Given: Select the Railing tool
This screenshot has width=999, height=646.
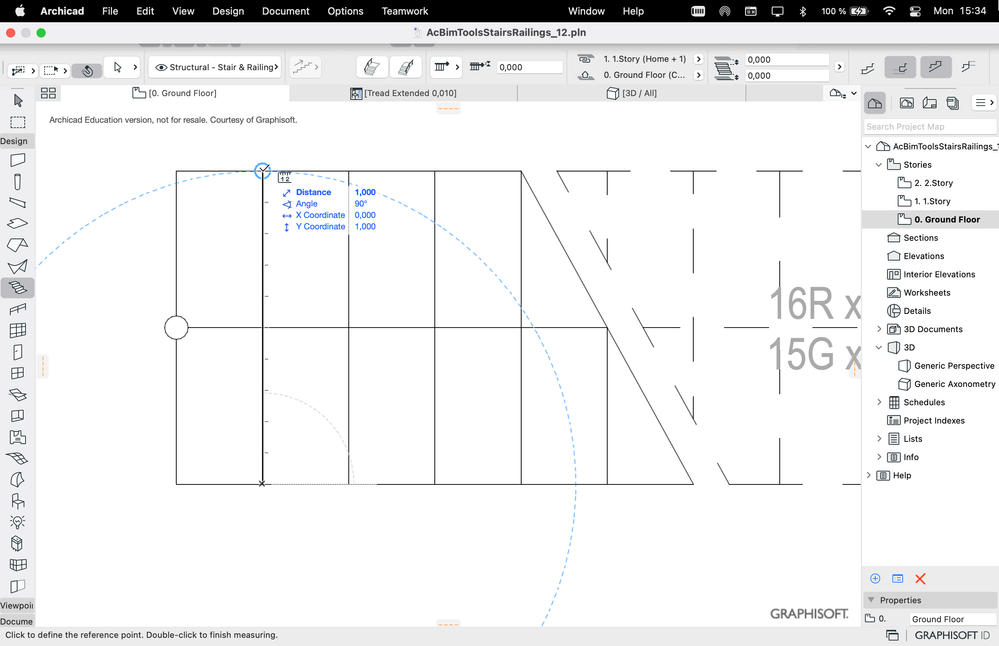Looking at the screenshot, I should point(17,309).
